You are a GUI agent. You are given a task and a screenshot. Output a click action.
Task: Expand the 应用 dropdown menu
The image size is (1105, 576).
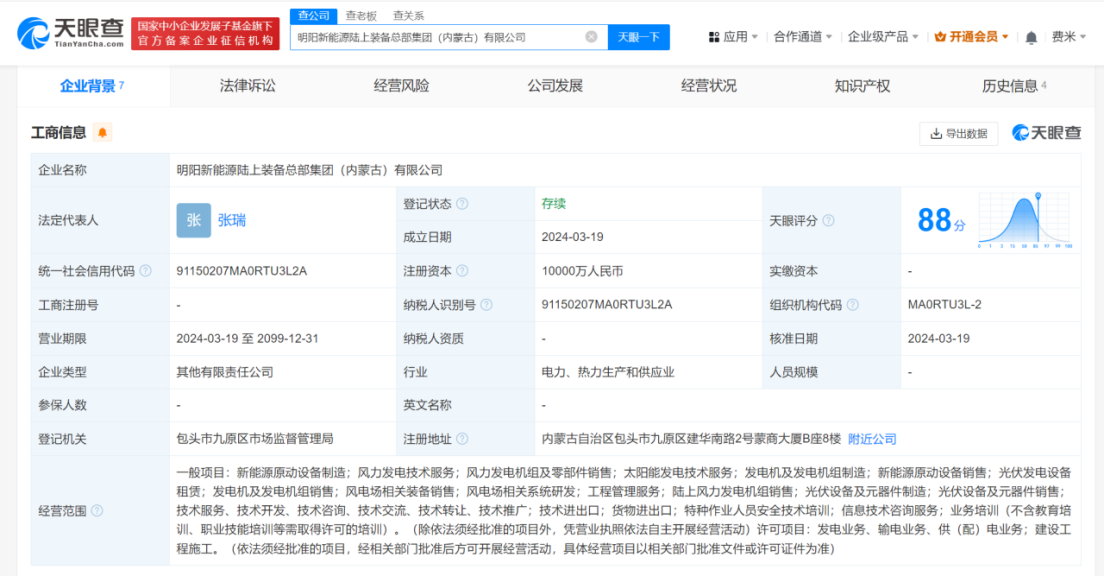point(734,37)
